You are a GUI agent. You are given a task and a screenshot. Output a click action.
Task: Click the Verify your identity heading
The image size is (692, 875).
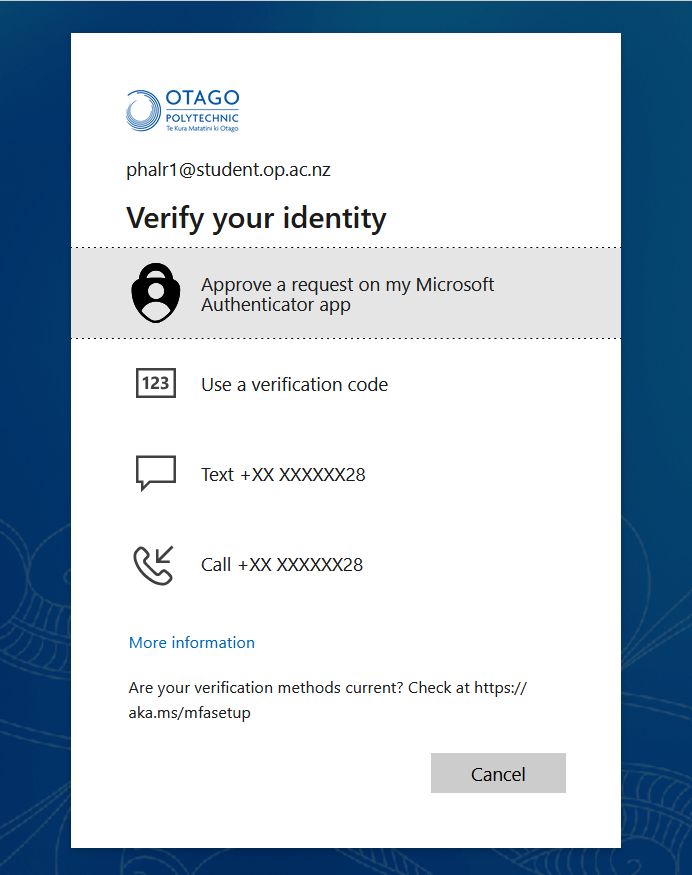pyautogui.click(x=256, y=218)
